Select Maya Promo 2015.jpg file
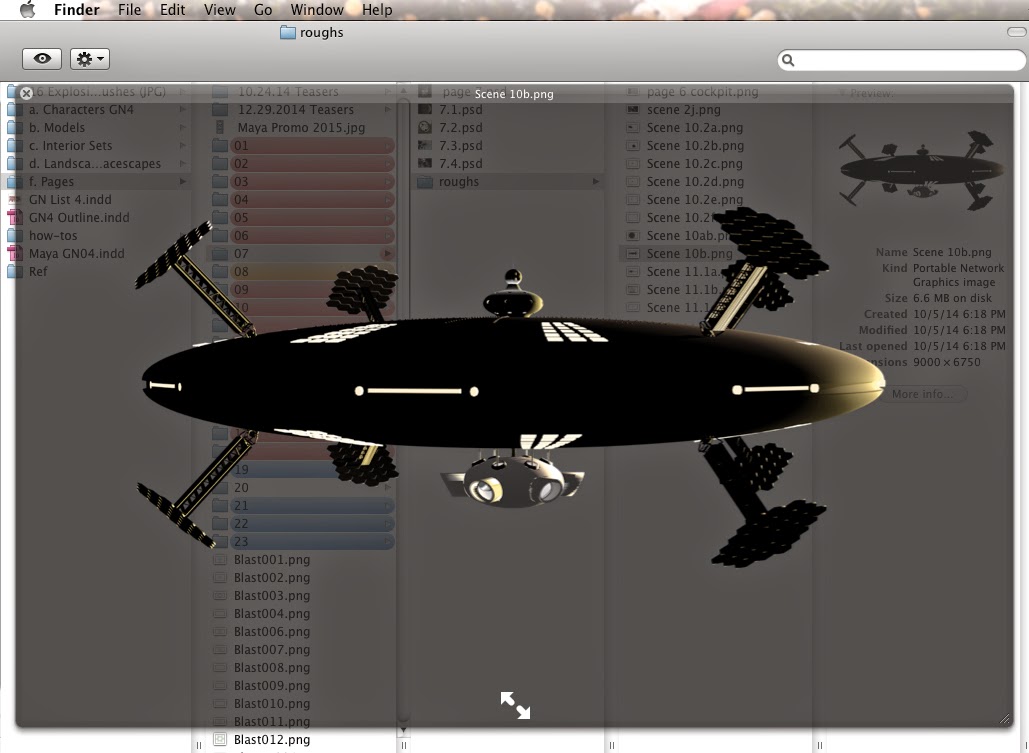Image resolution: width=1029 pixels, height=753 pixels. pos(301,127)
